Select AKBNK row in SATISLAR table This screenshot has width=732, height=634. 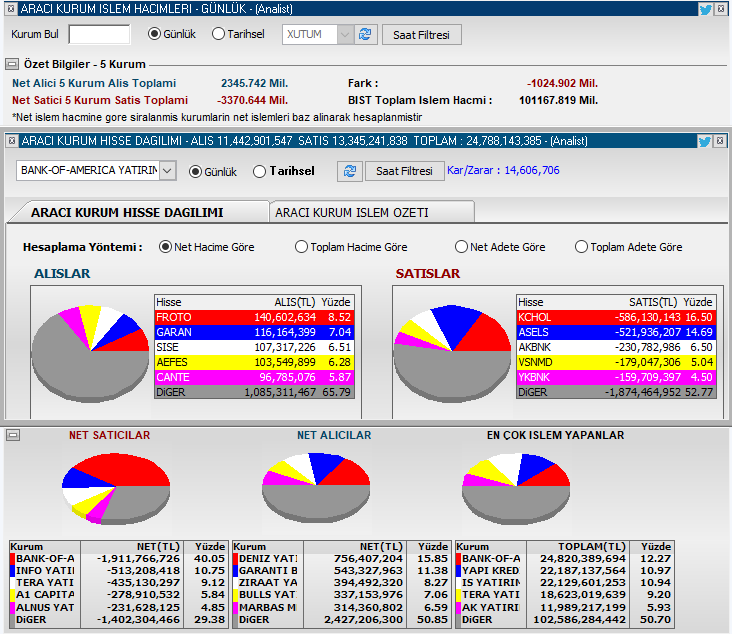tap(616, 347)
